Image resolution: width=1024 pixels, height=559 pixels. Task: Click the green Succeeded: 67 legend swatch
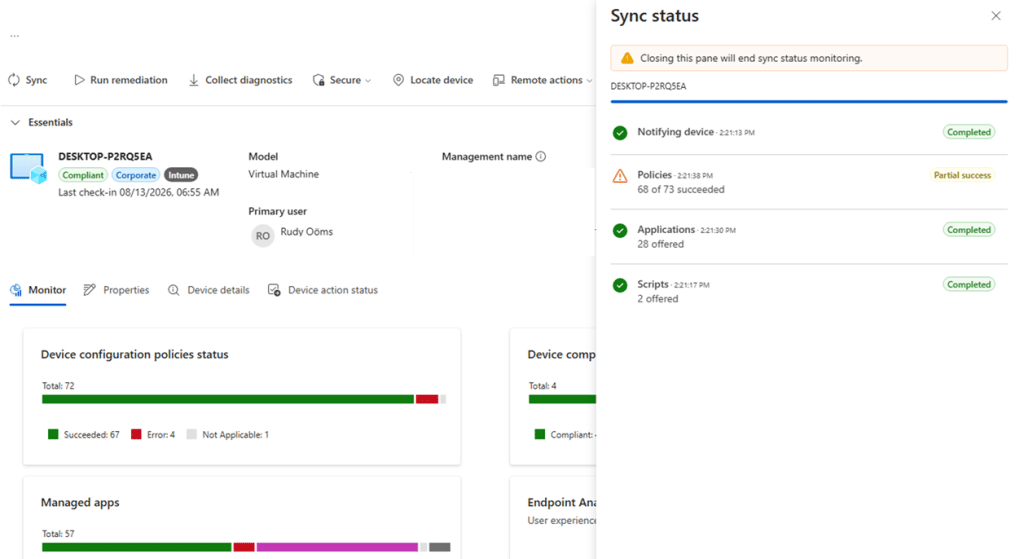click(x=53, y=434)
